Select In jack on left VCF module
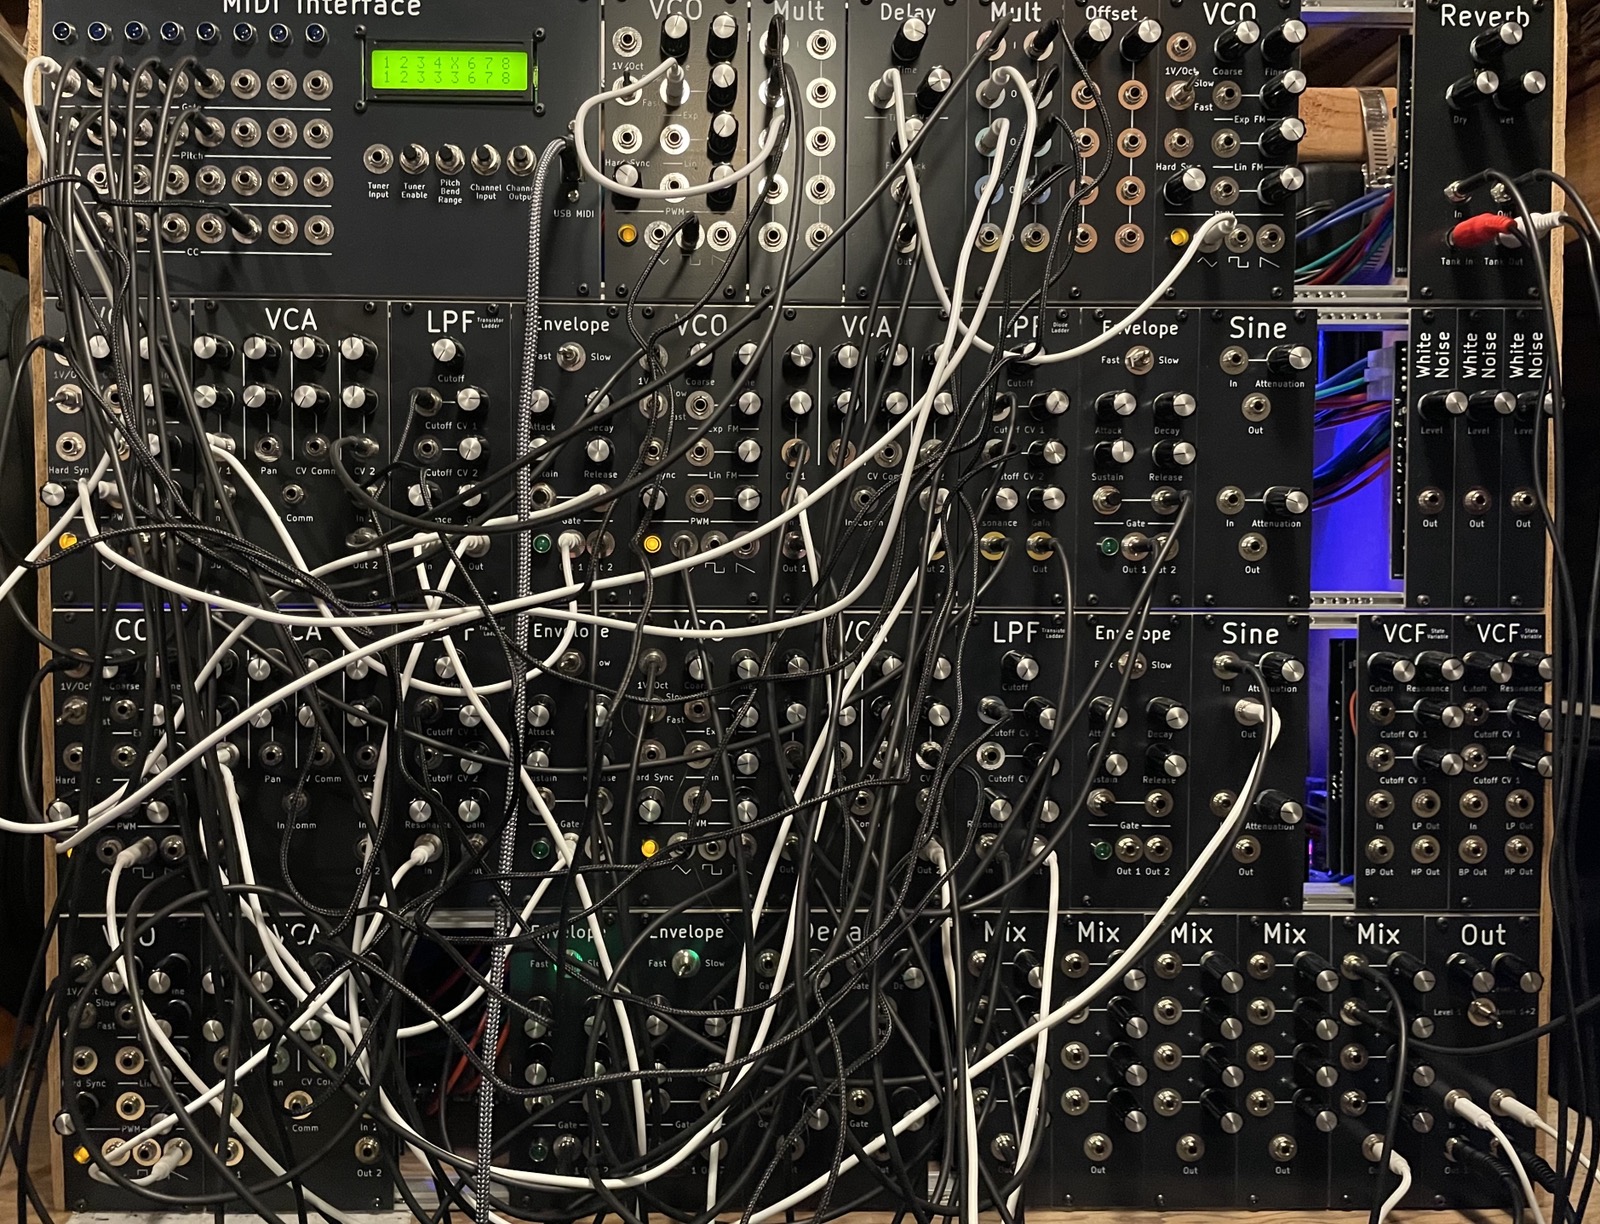The width and height of the screenshot is (1600, 1224). click(1381, 804)
